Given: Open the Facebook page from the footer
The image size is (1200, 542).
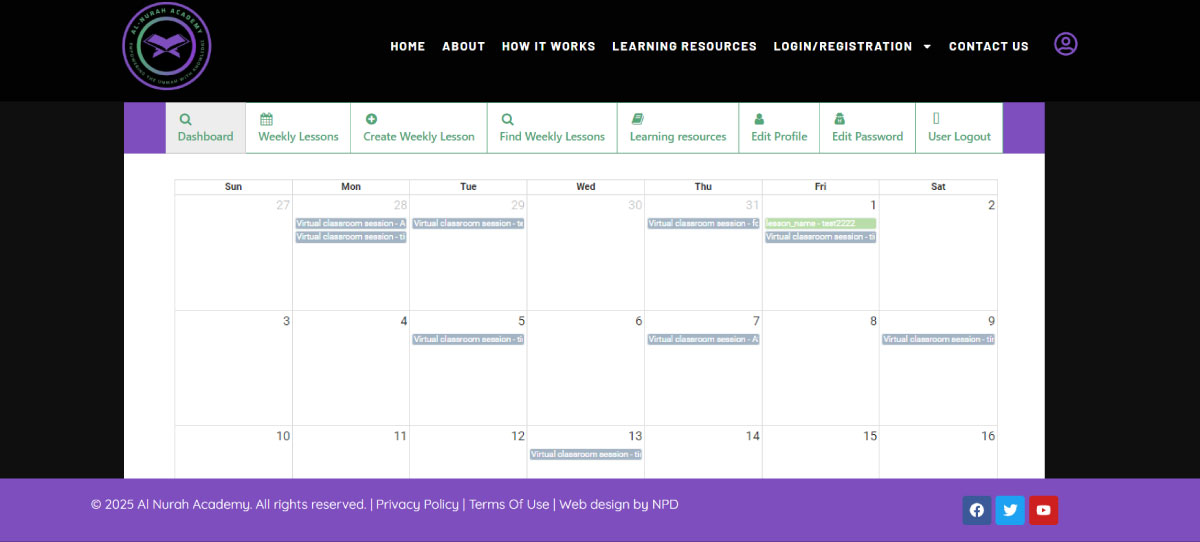Looking at the screenshot, I should pos(977,510).
